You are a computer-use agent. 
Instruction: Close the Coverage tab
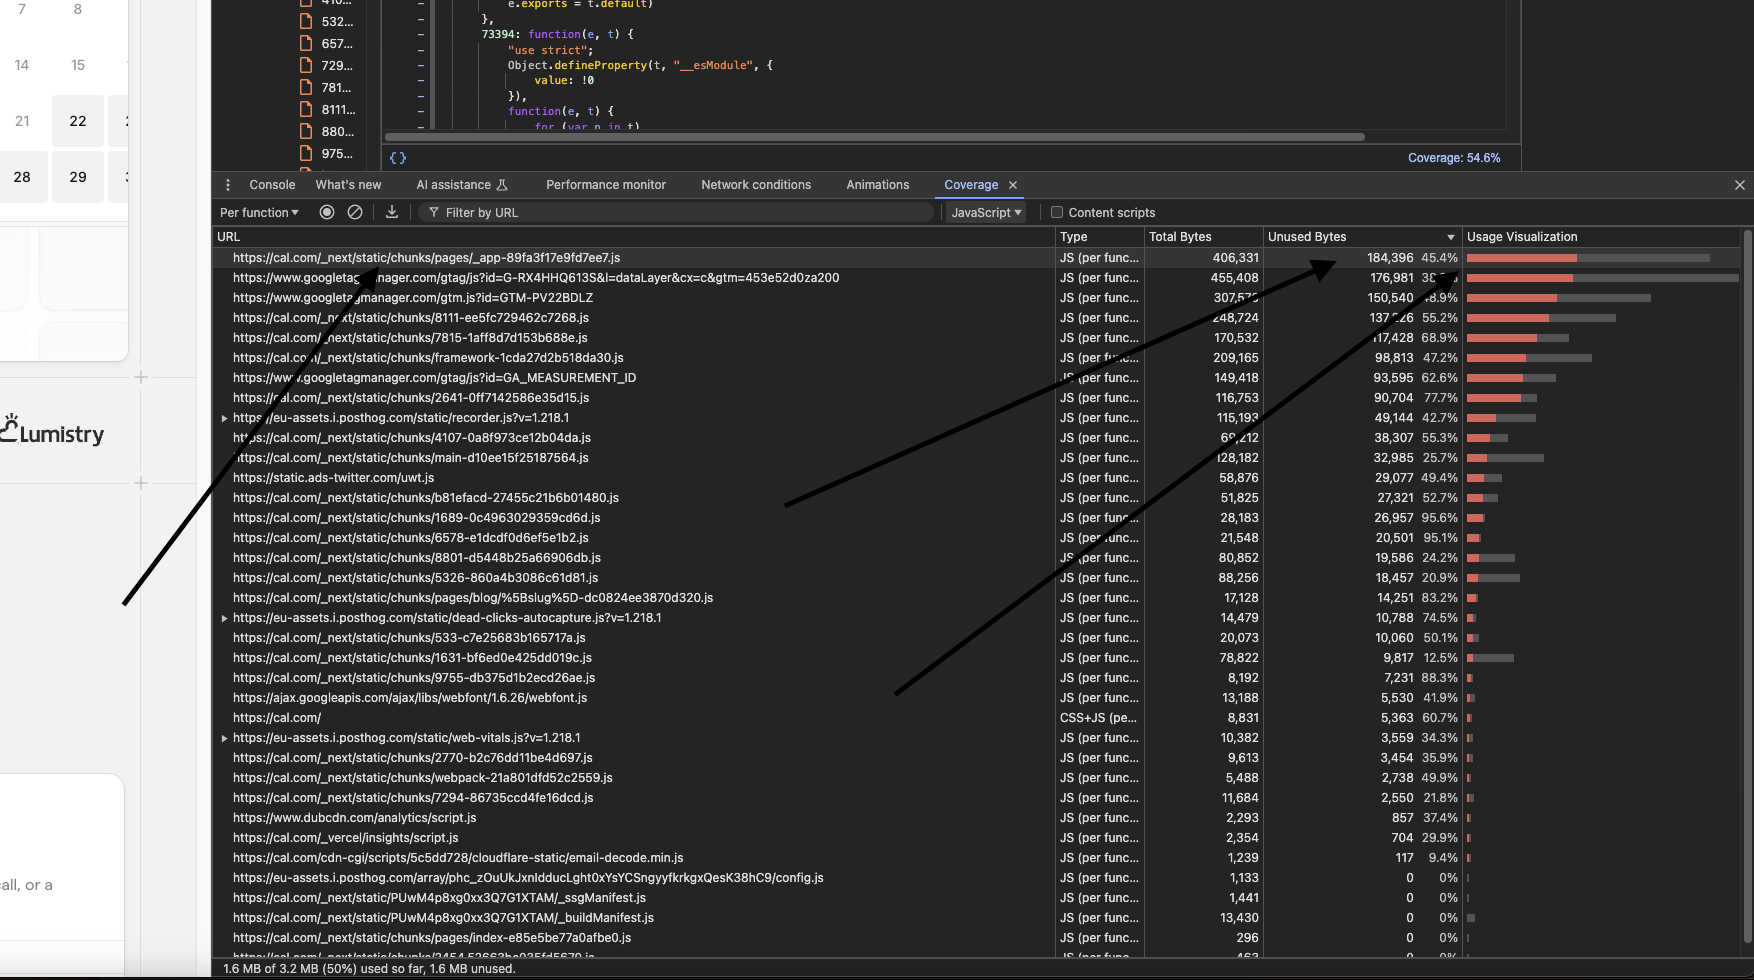pos(1013,185)
